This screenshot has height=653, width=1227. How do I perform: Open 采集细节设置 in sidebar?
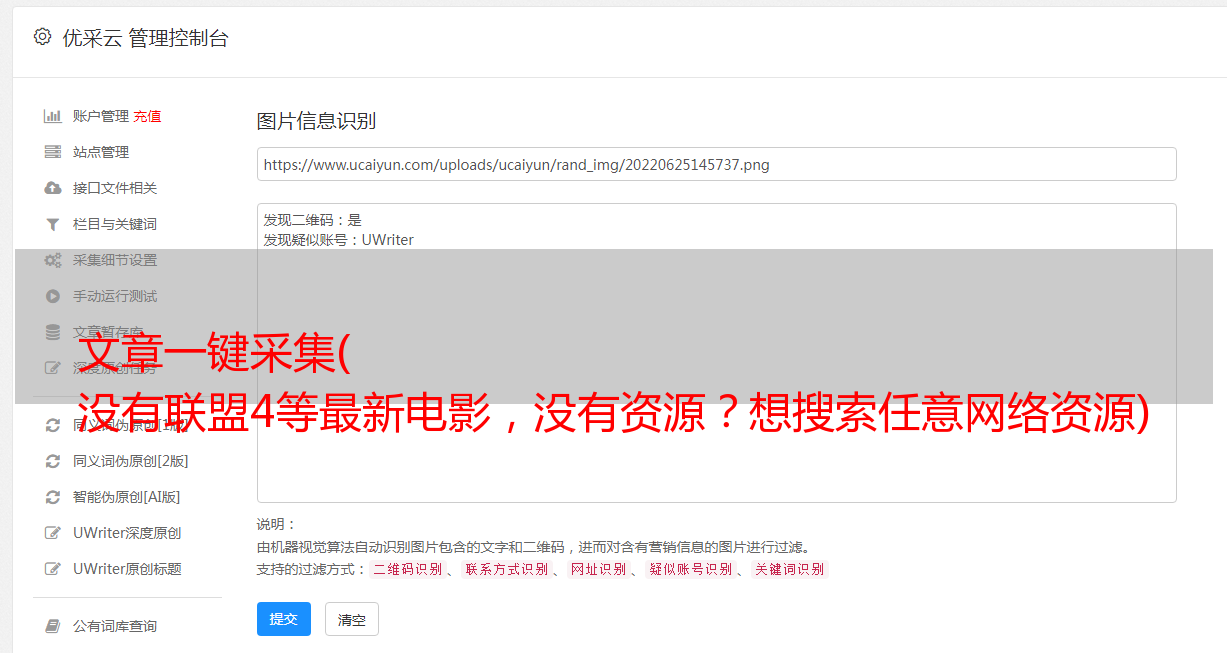(115, 260)
